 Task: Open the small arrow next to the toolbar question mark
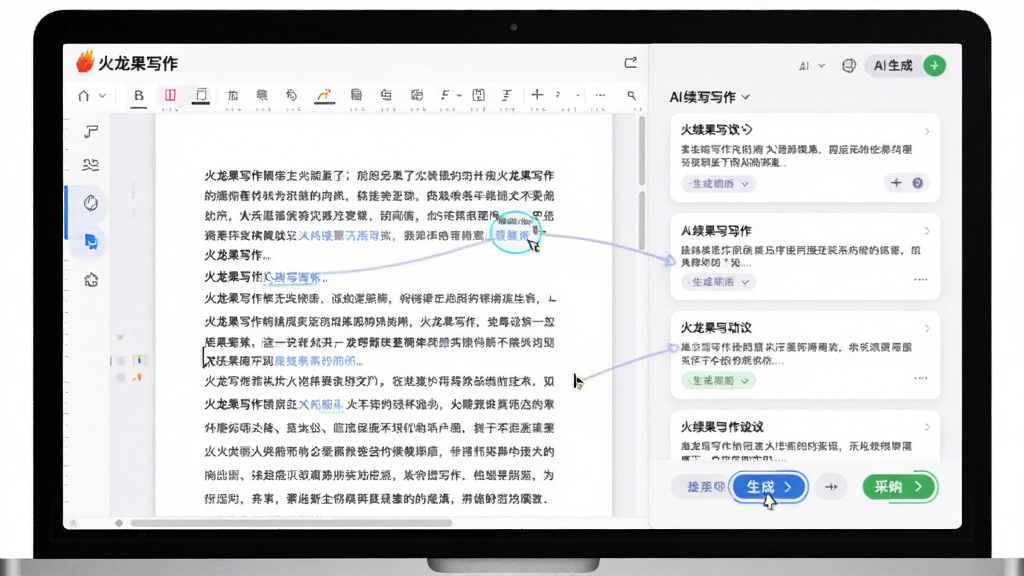click(x=578, y=96)
